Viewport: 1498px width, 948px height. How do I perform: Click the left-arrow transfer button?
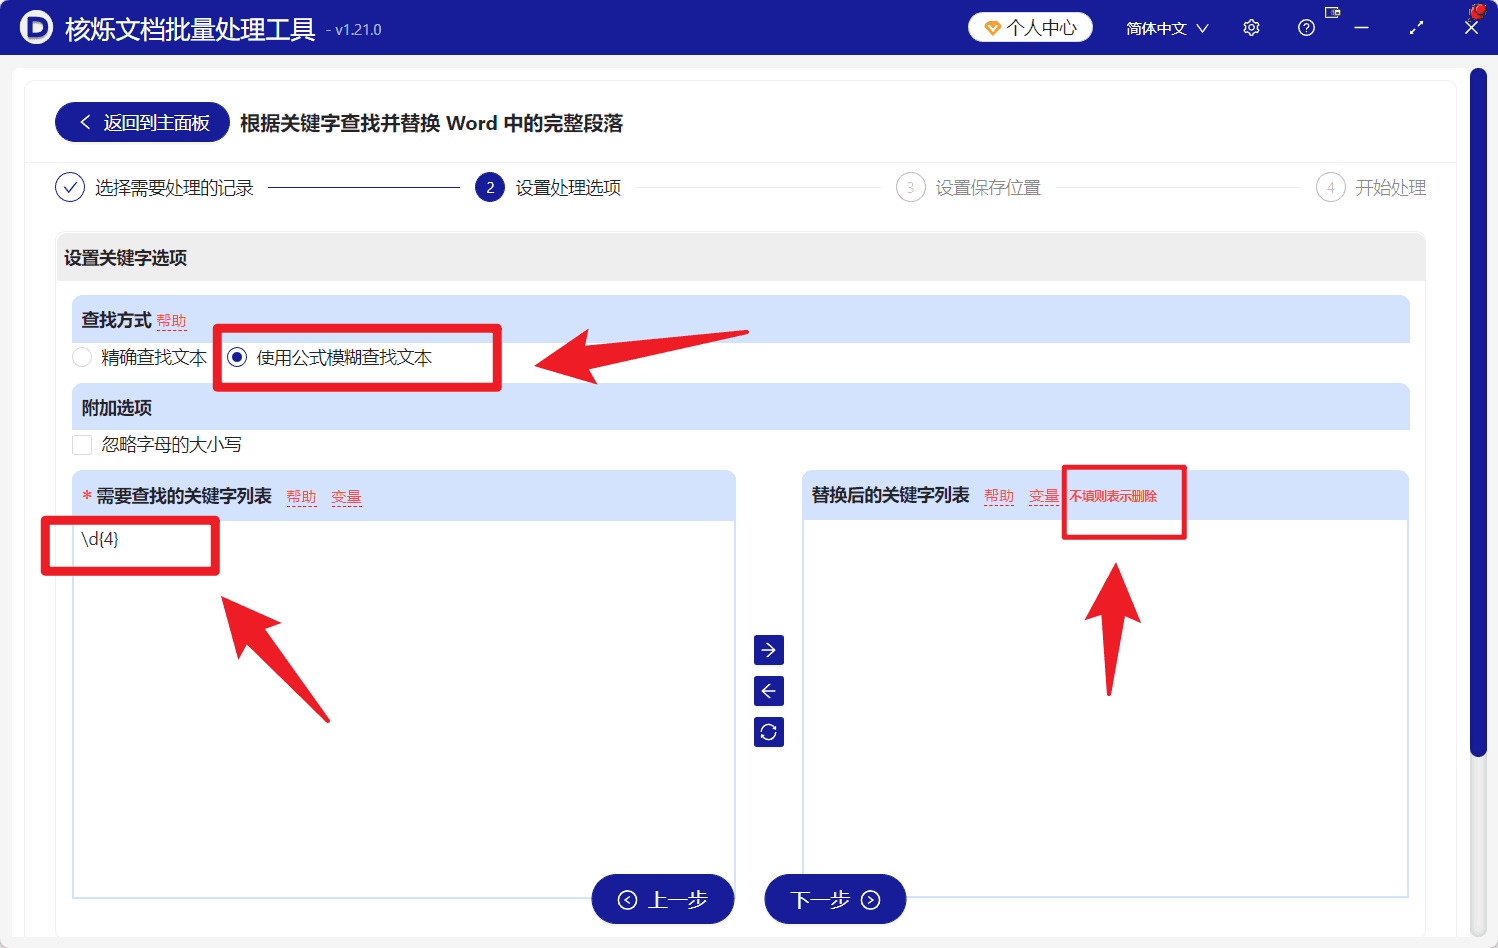pyautogui.click(x=768, y=690)
